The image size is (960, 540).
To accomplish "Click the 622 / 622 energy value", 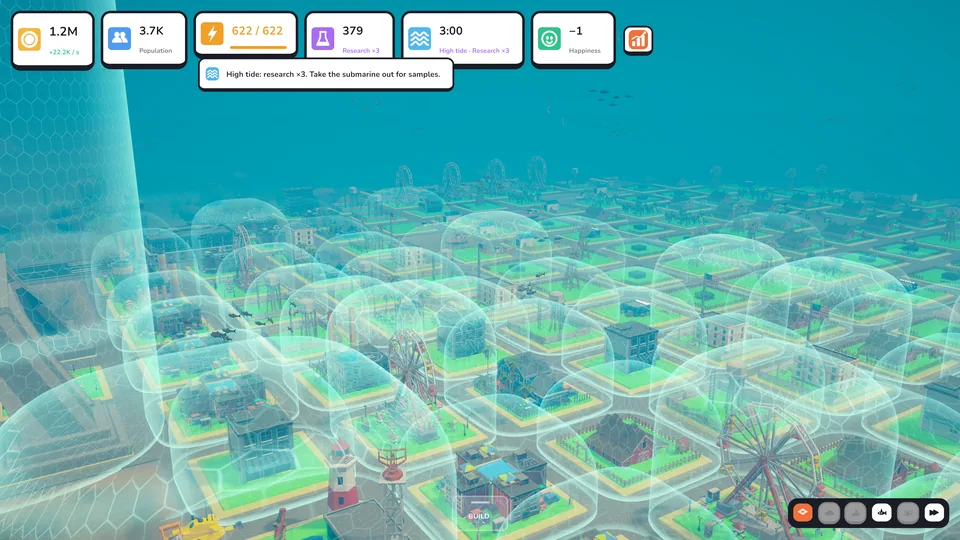I will [257, 31].
